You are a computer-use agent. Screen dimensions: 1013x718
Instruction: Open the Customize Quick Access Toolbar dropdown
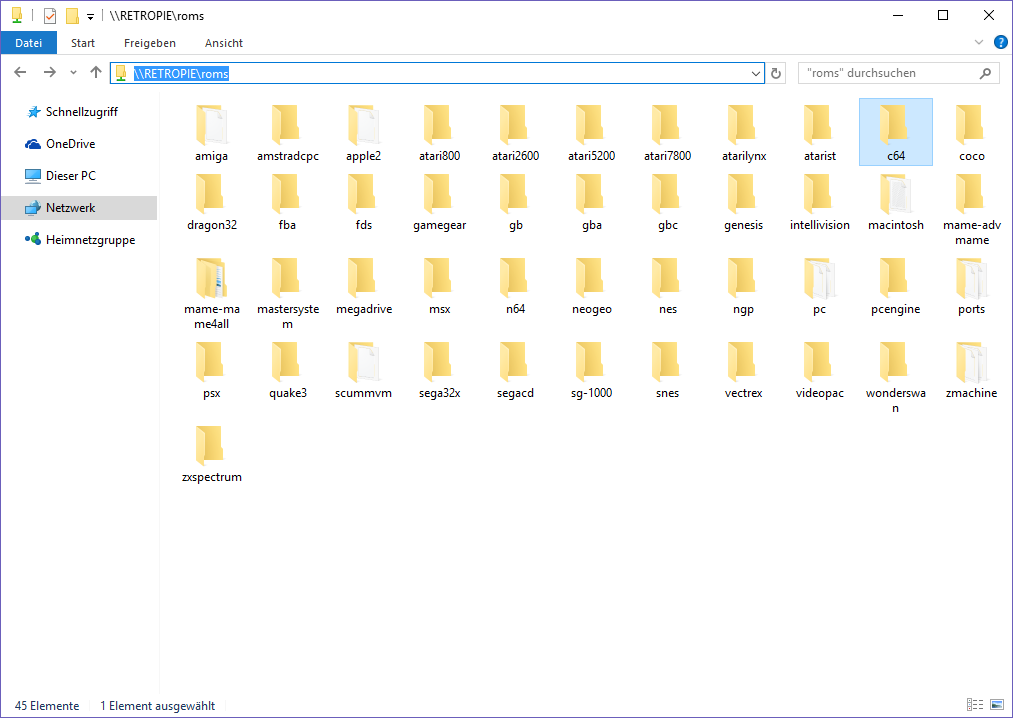[x=91, y=17]
